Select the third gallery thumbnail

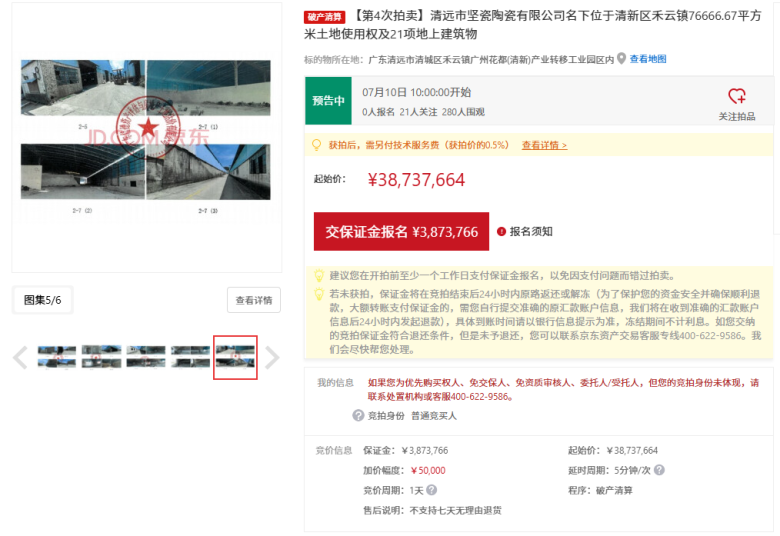pos(146,357)
